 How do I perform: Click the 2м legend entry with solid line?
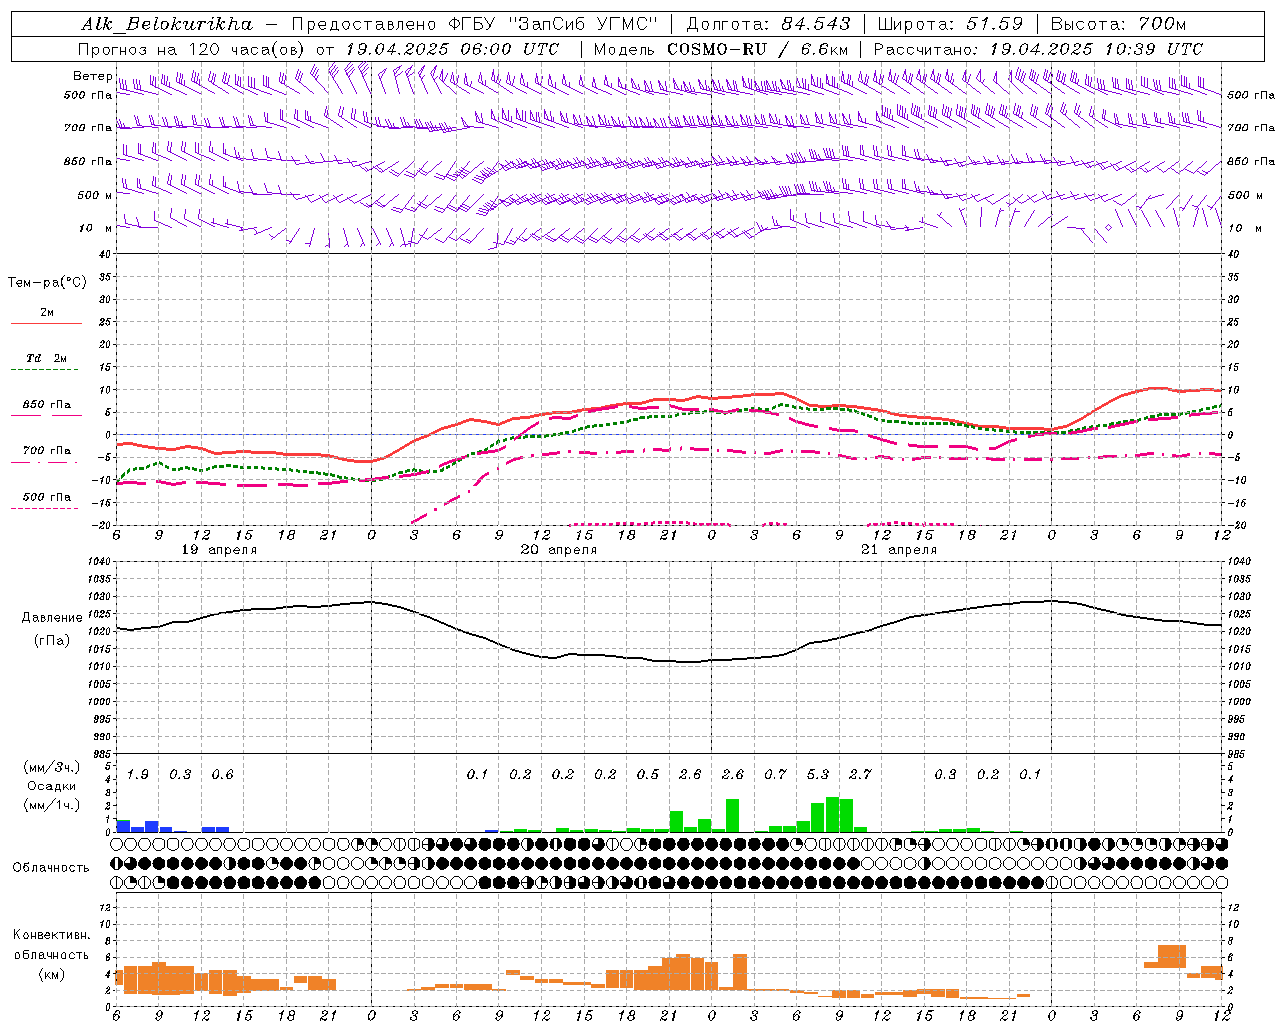point(46,316)
